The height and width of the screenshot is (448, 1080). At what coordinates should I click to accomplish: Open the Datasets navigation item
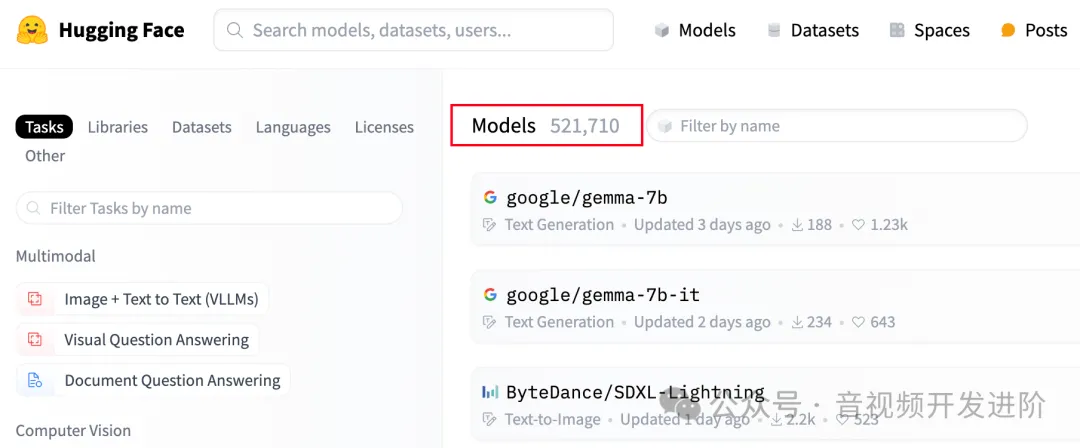(812, 30)
